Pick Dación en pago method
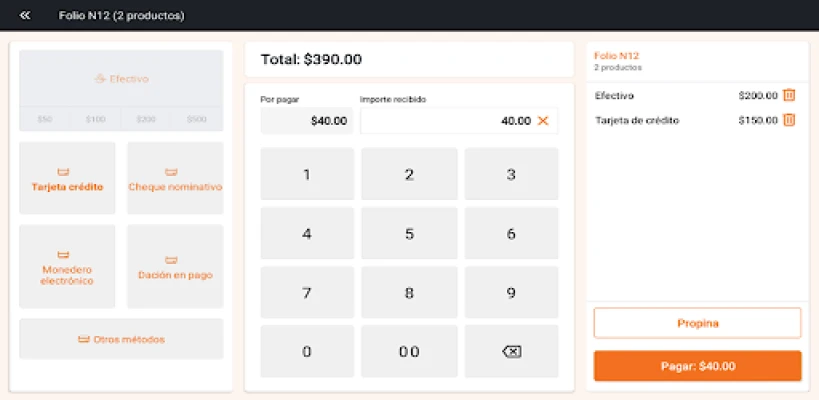 tap(175, 266)
